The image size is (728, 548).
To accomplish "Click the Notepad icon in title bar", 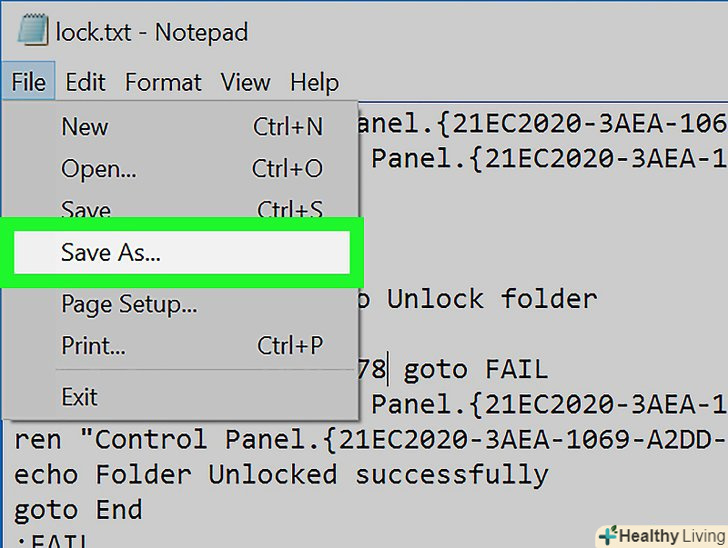I will (32, 32).
